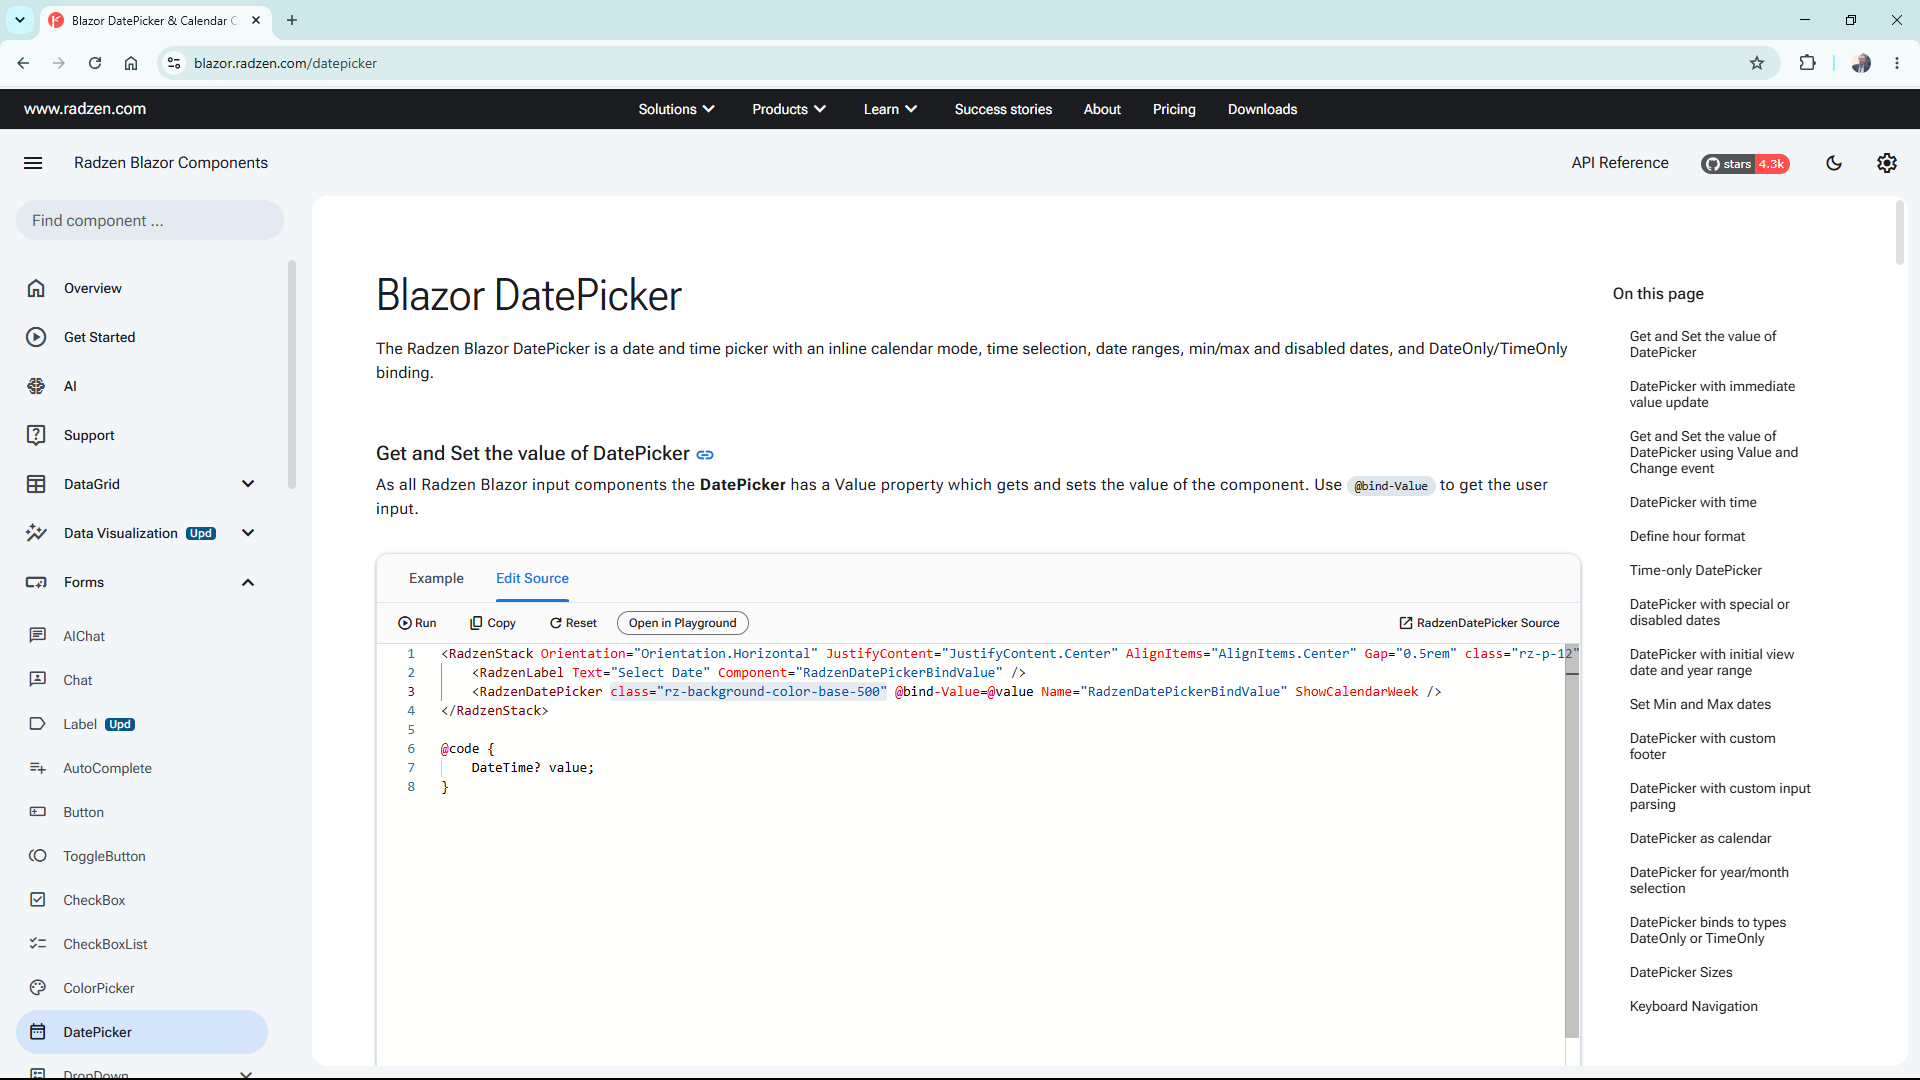The image size is (1920, 1080).
Task: Click the heading anchor link icon
Action: [705, 455]
